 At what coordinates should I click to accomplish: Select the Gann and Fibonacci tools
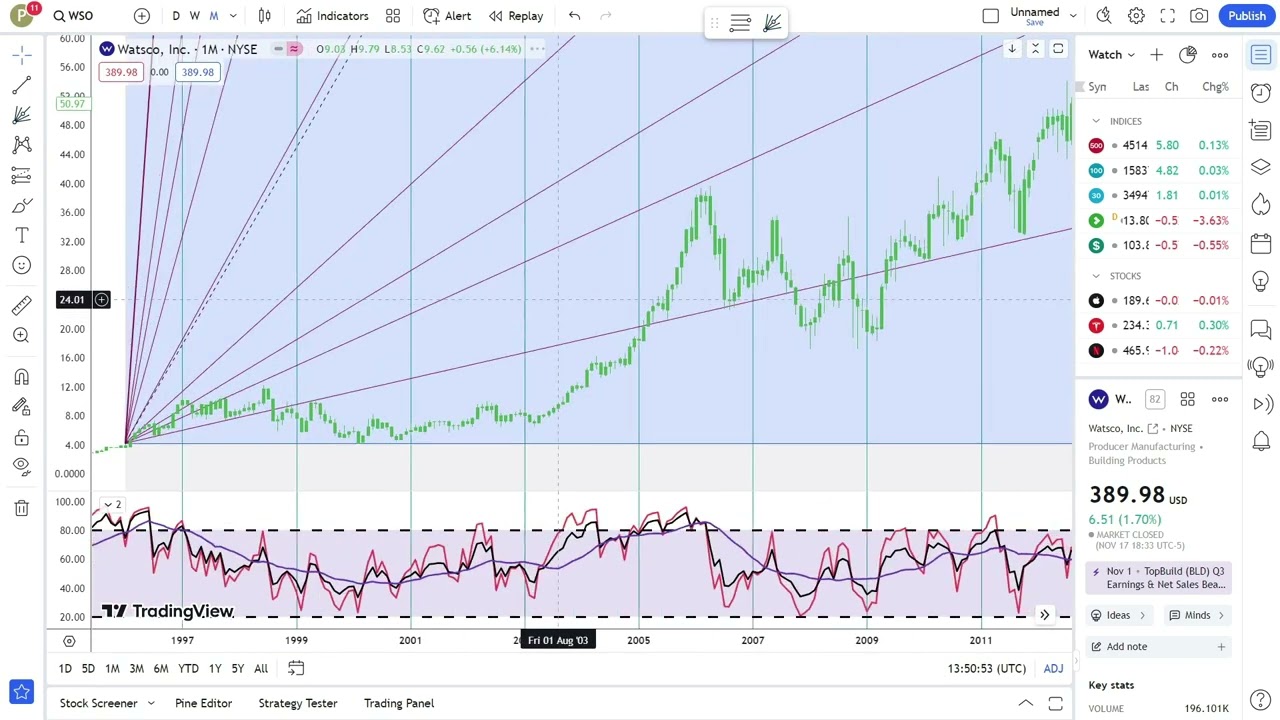pos(21,115)
